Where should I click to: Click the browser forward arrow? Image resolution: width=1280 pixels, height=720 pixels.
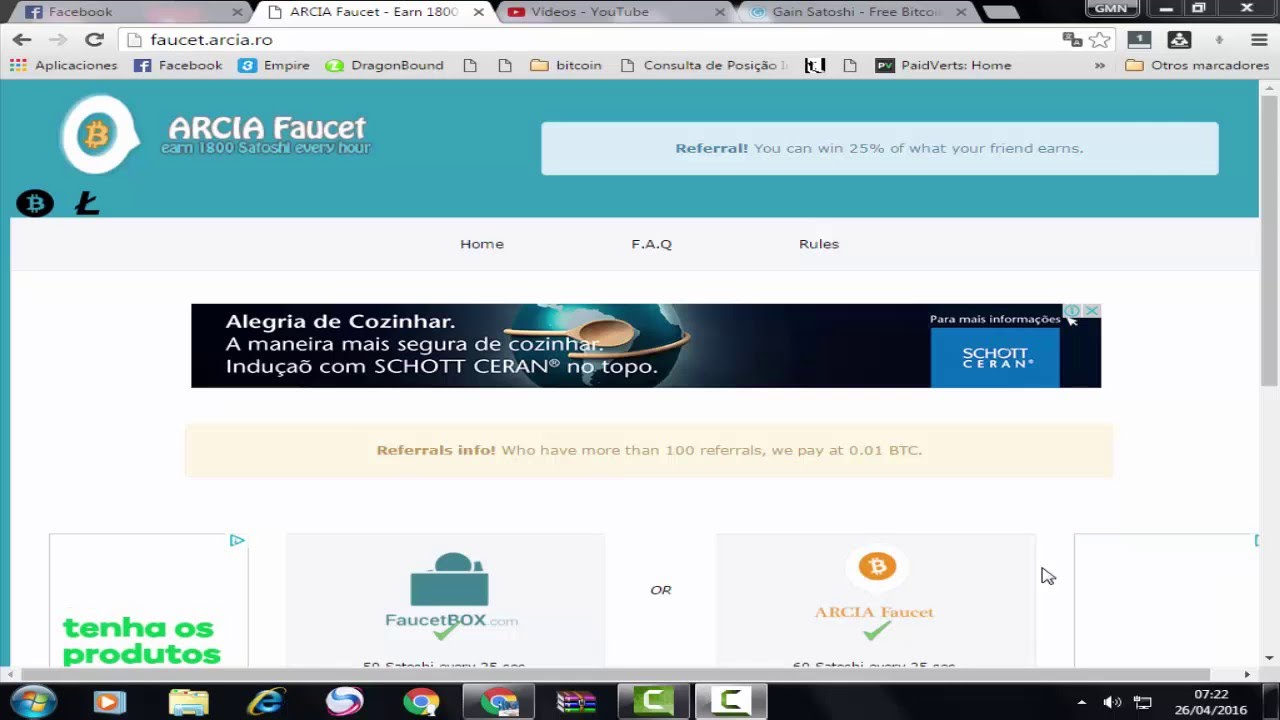pos(58,40)
